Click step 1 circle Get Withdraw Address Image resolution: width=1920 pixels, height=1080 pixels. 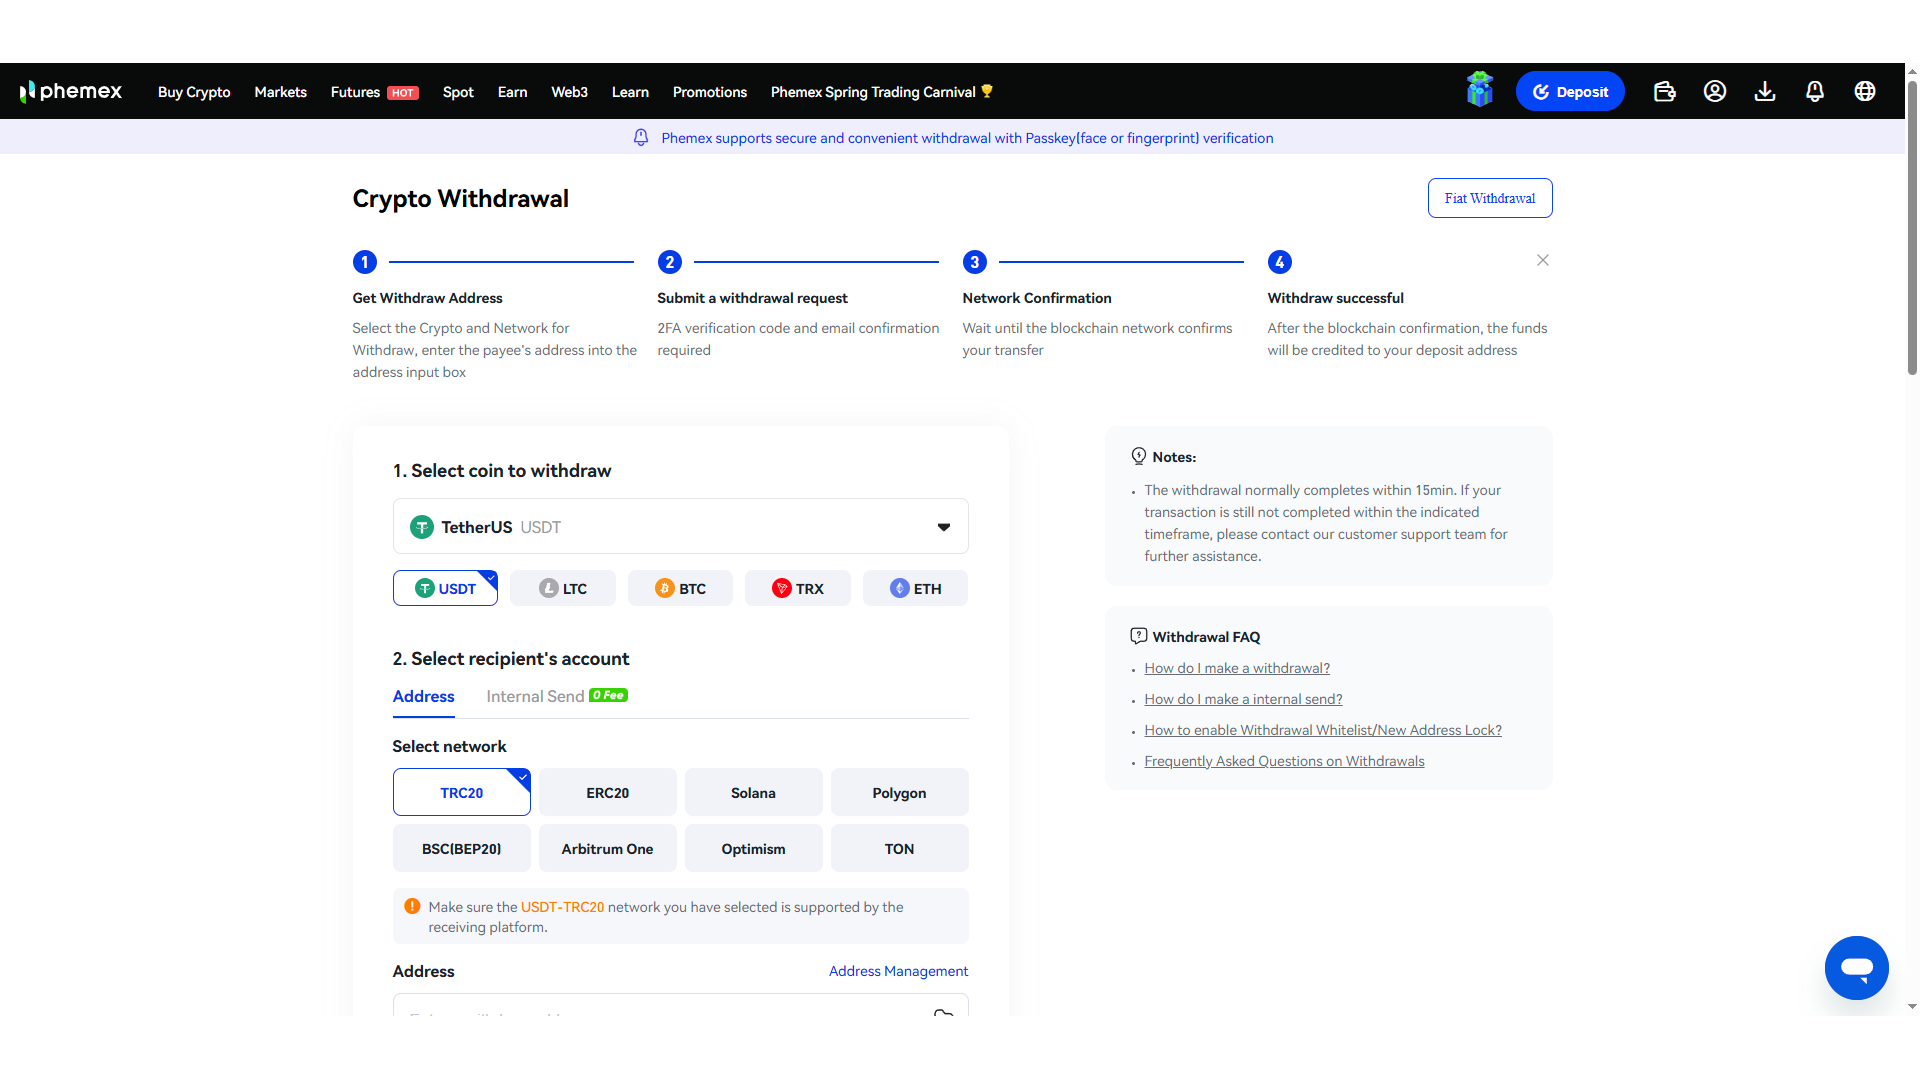coord(365,262)
